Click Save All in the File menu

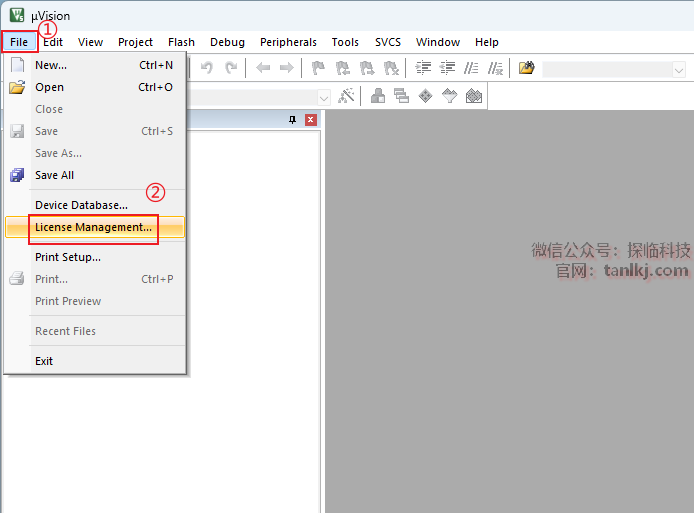(54, 175)
